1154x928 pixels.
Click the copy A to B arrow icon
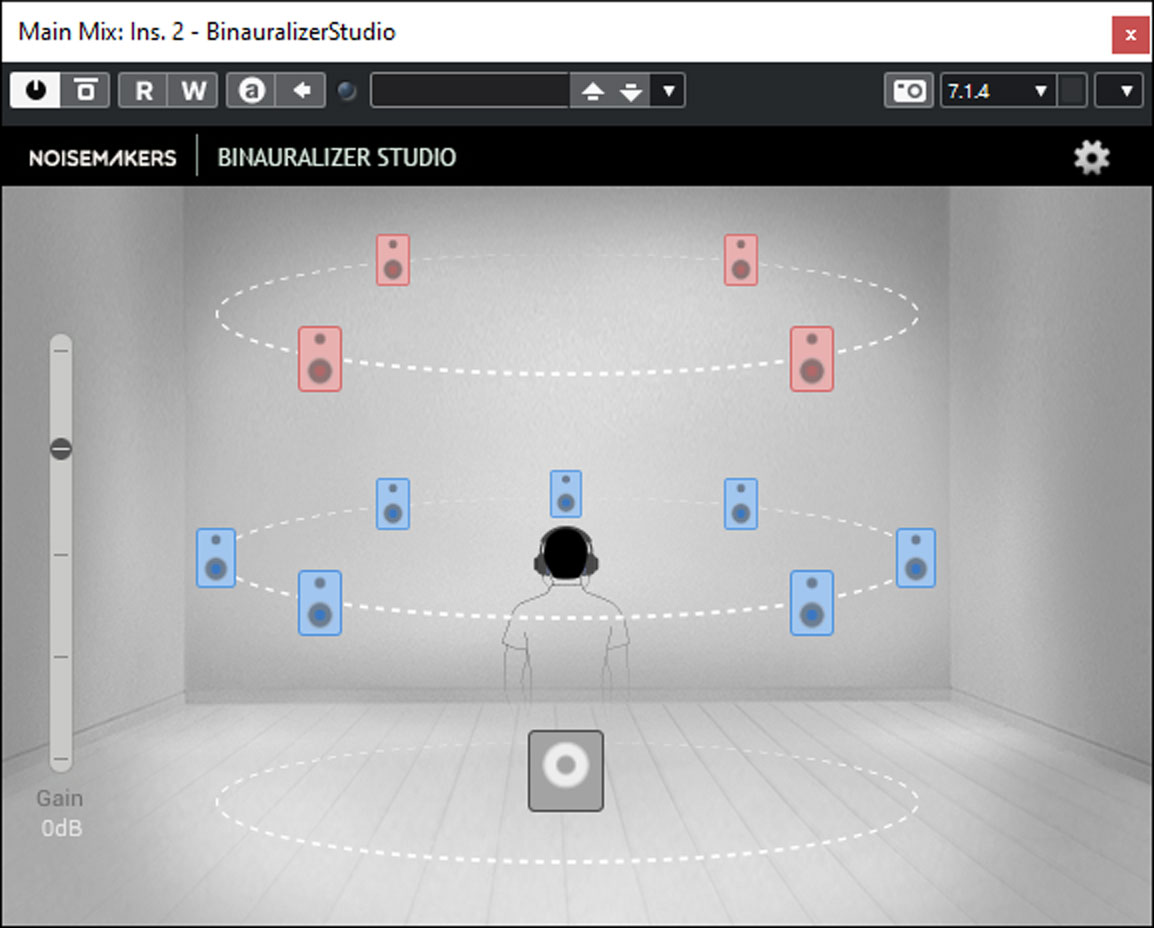(301, 91)
